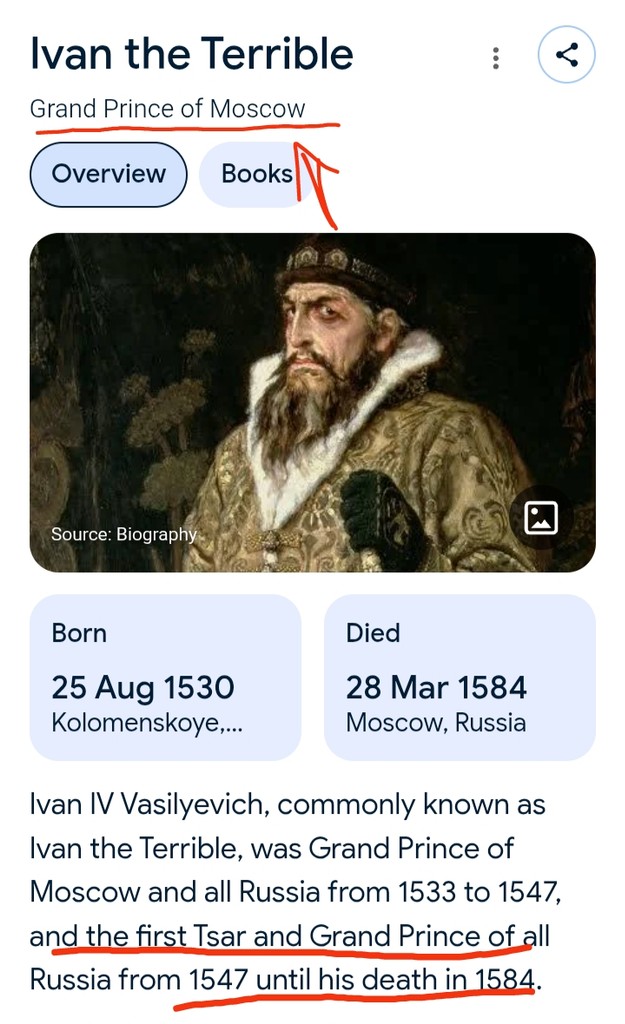Viewport: 625px width, 1024px height.
Task: Tap the share icon
Action: coord(566,55)
